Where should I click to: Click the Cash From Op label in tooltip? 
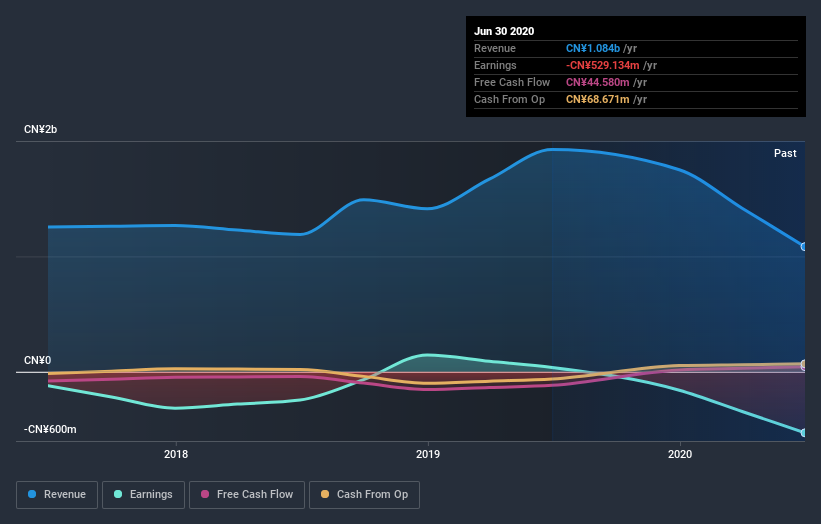tap(509, 99)
